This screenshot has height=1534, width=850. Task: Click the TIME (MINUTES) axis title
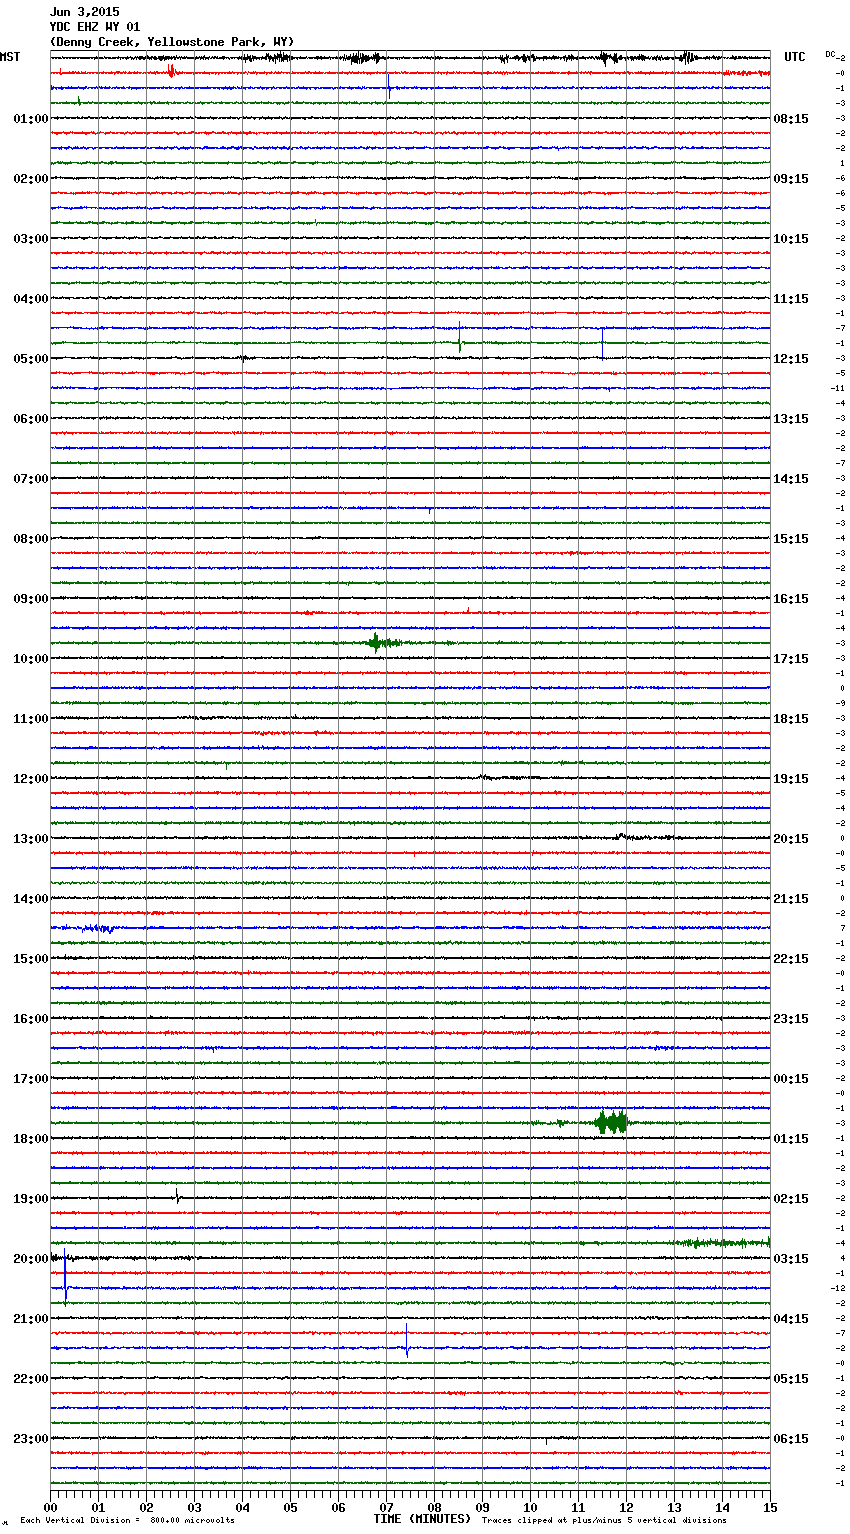tap(421, 1519)
